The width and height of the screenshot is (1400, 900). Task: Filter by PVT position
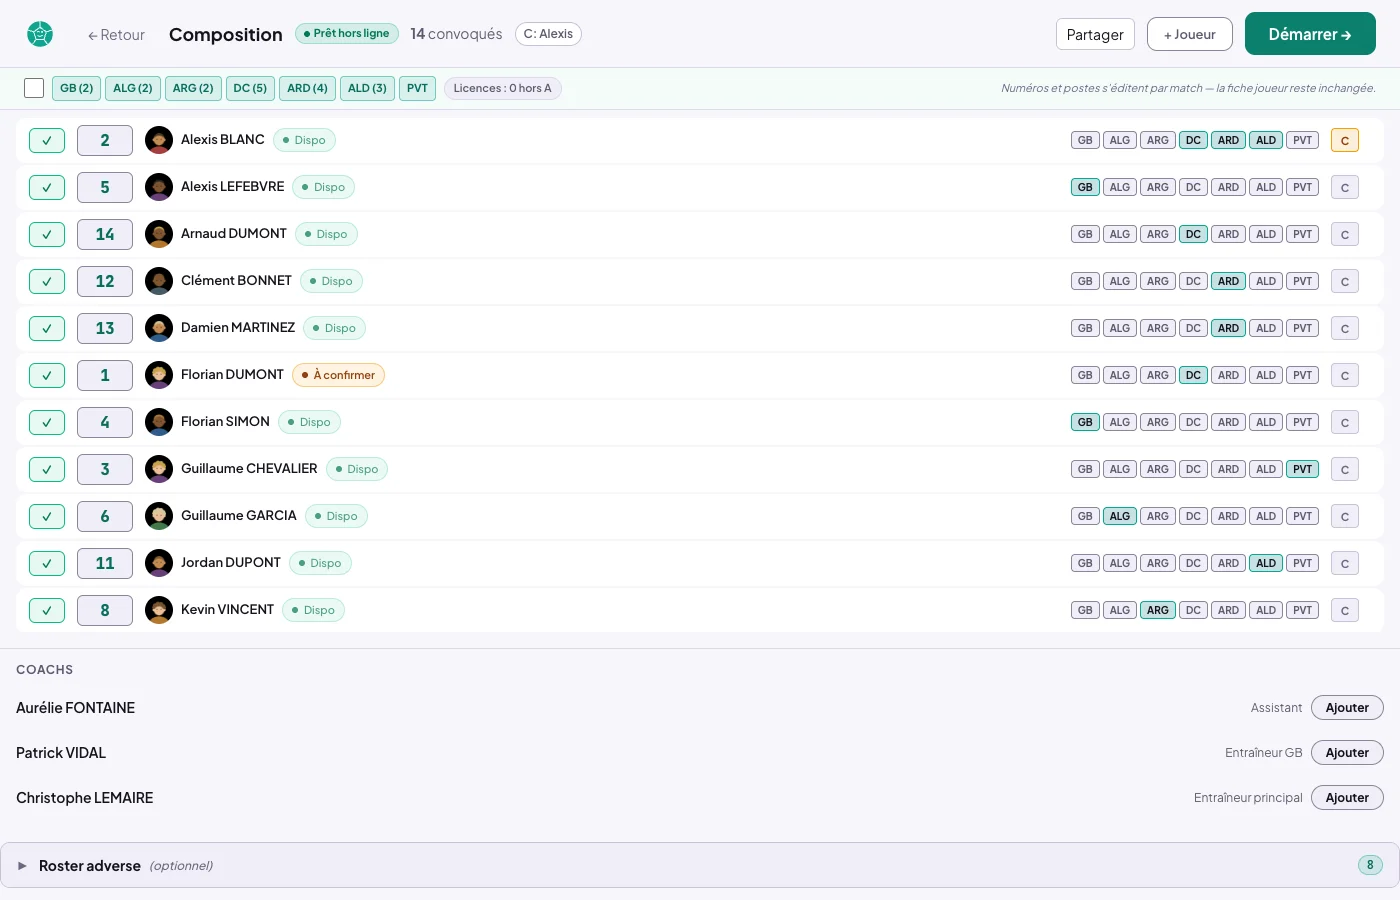point(417,88)
